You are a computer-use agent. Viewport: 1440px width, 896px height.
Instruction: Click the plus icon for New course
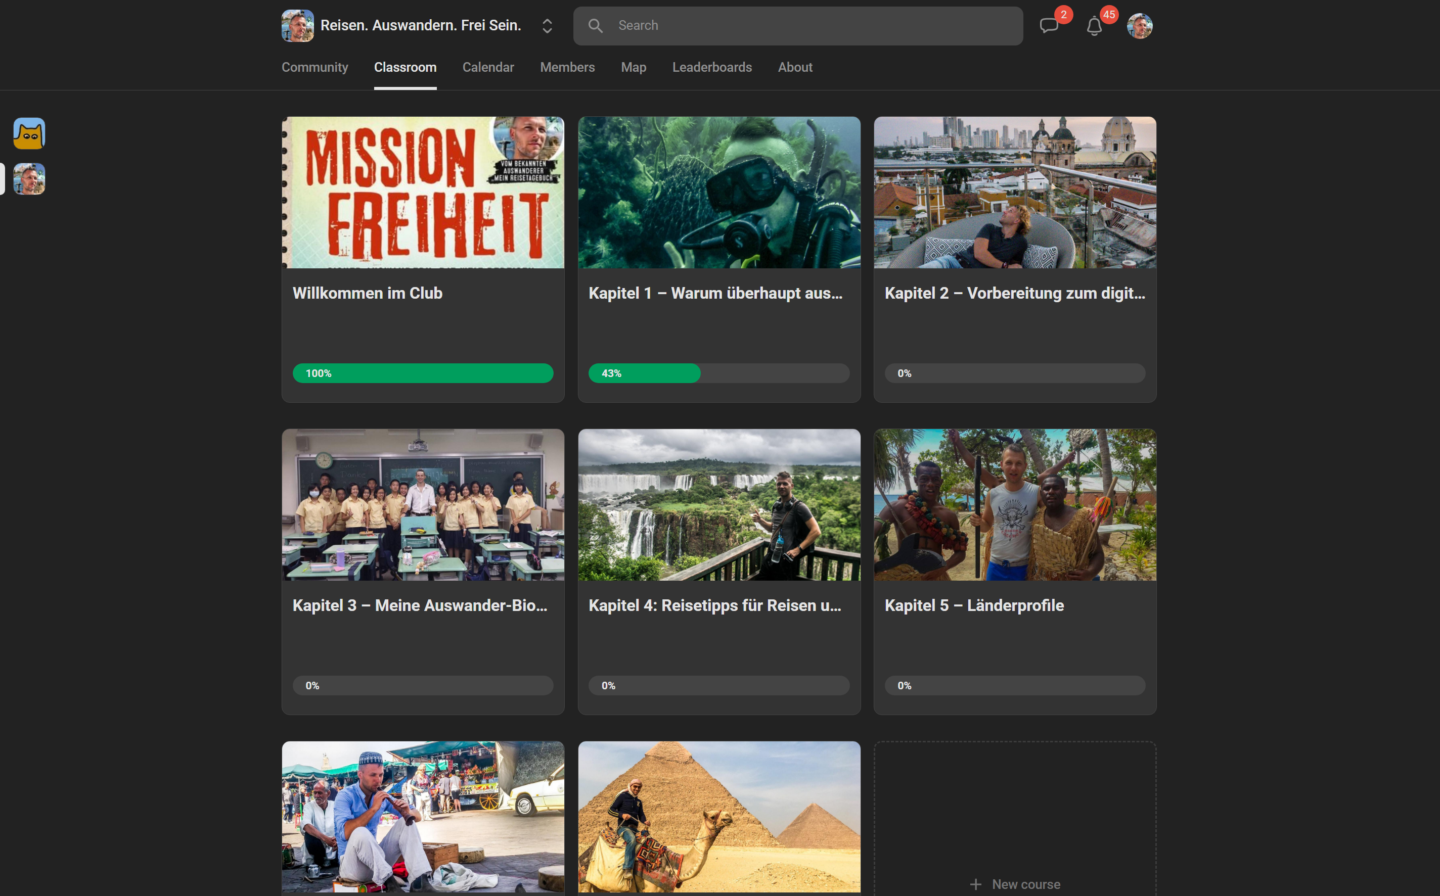point(976,884)
